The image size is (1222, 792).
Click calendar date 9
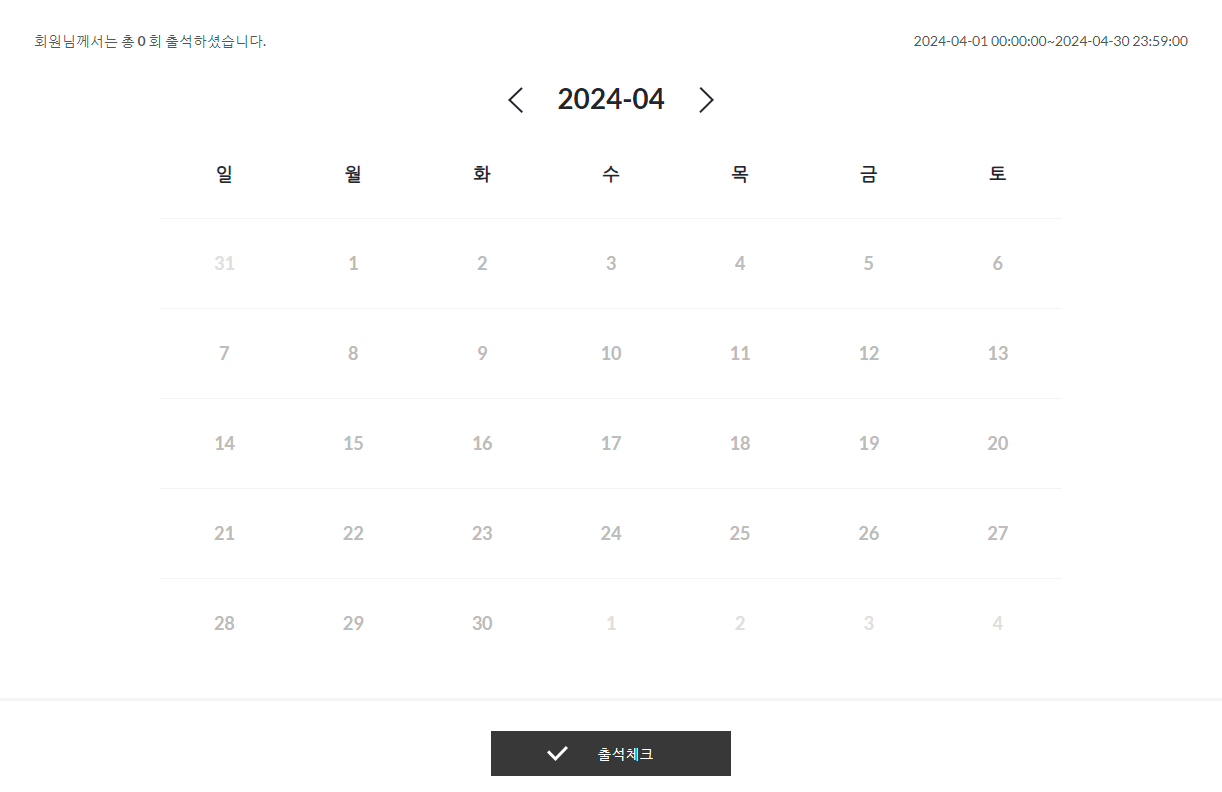482,354
